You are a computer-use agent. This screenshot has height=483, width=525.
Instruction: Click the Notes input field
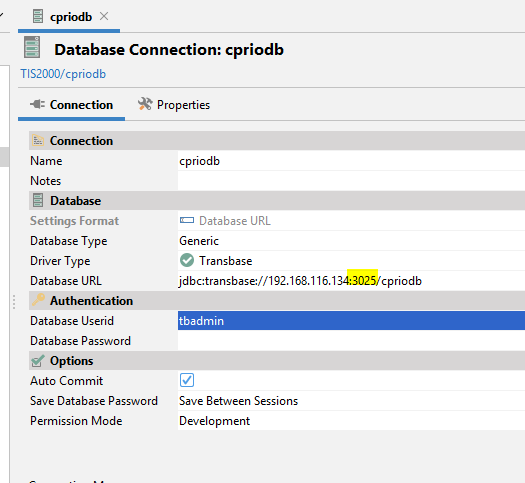click(351, 181)
